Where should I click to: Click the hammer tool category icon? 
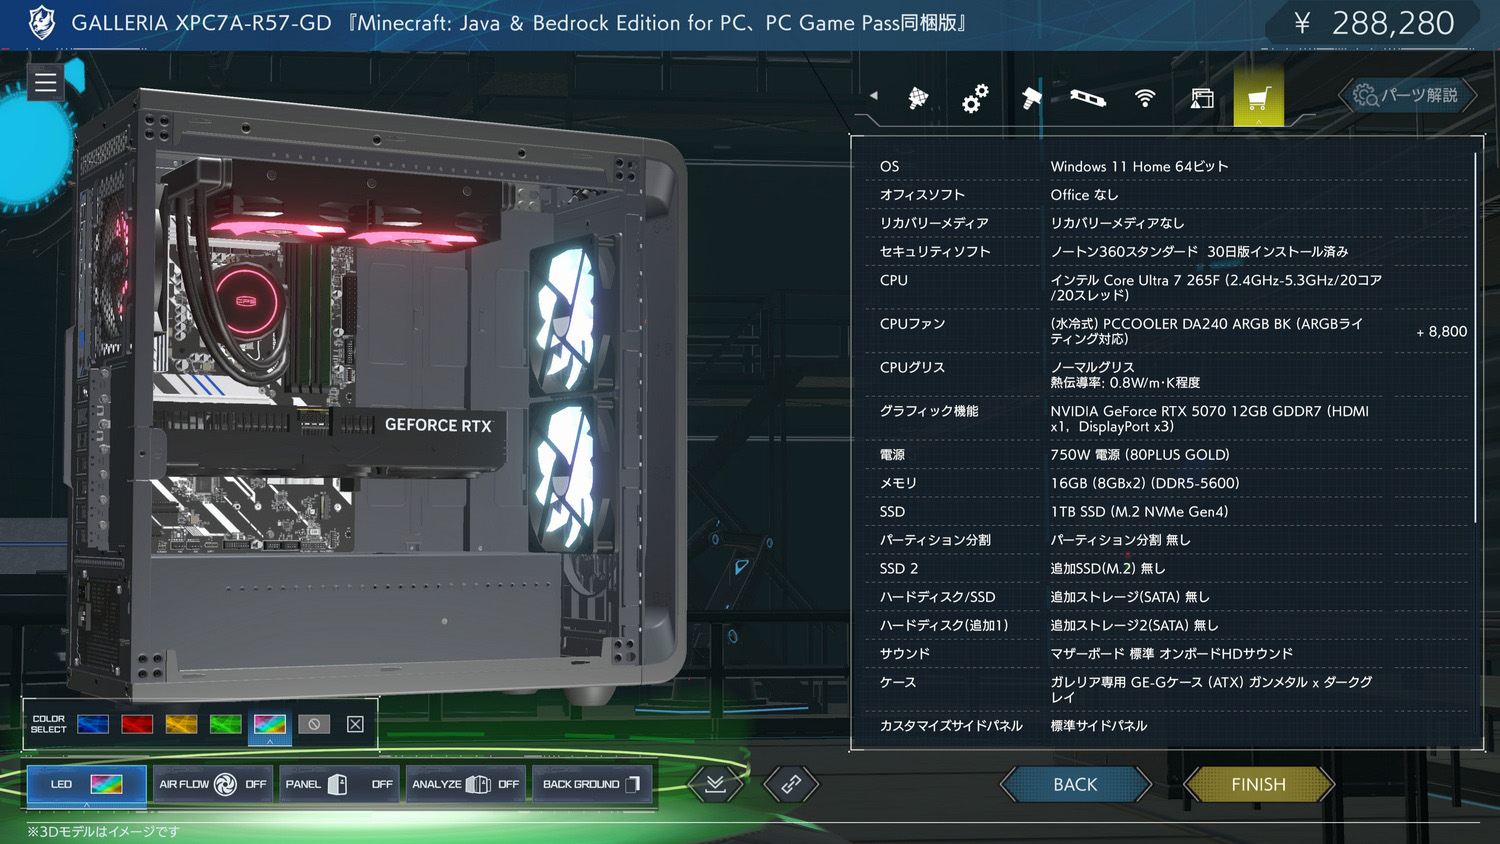coord(1031,98)
